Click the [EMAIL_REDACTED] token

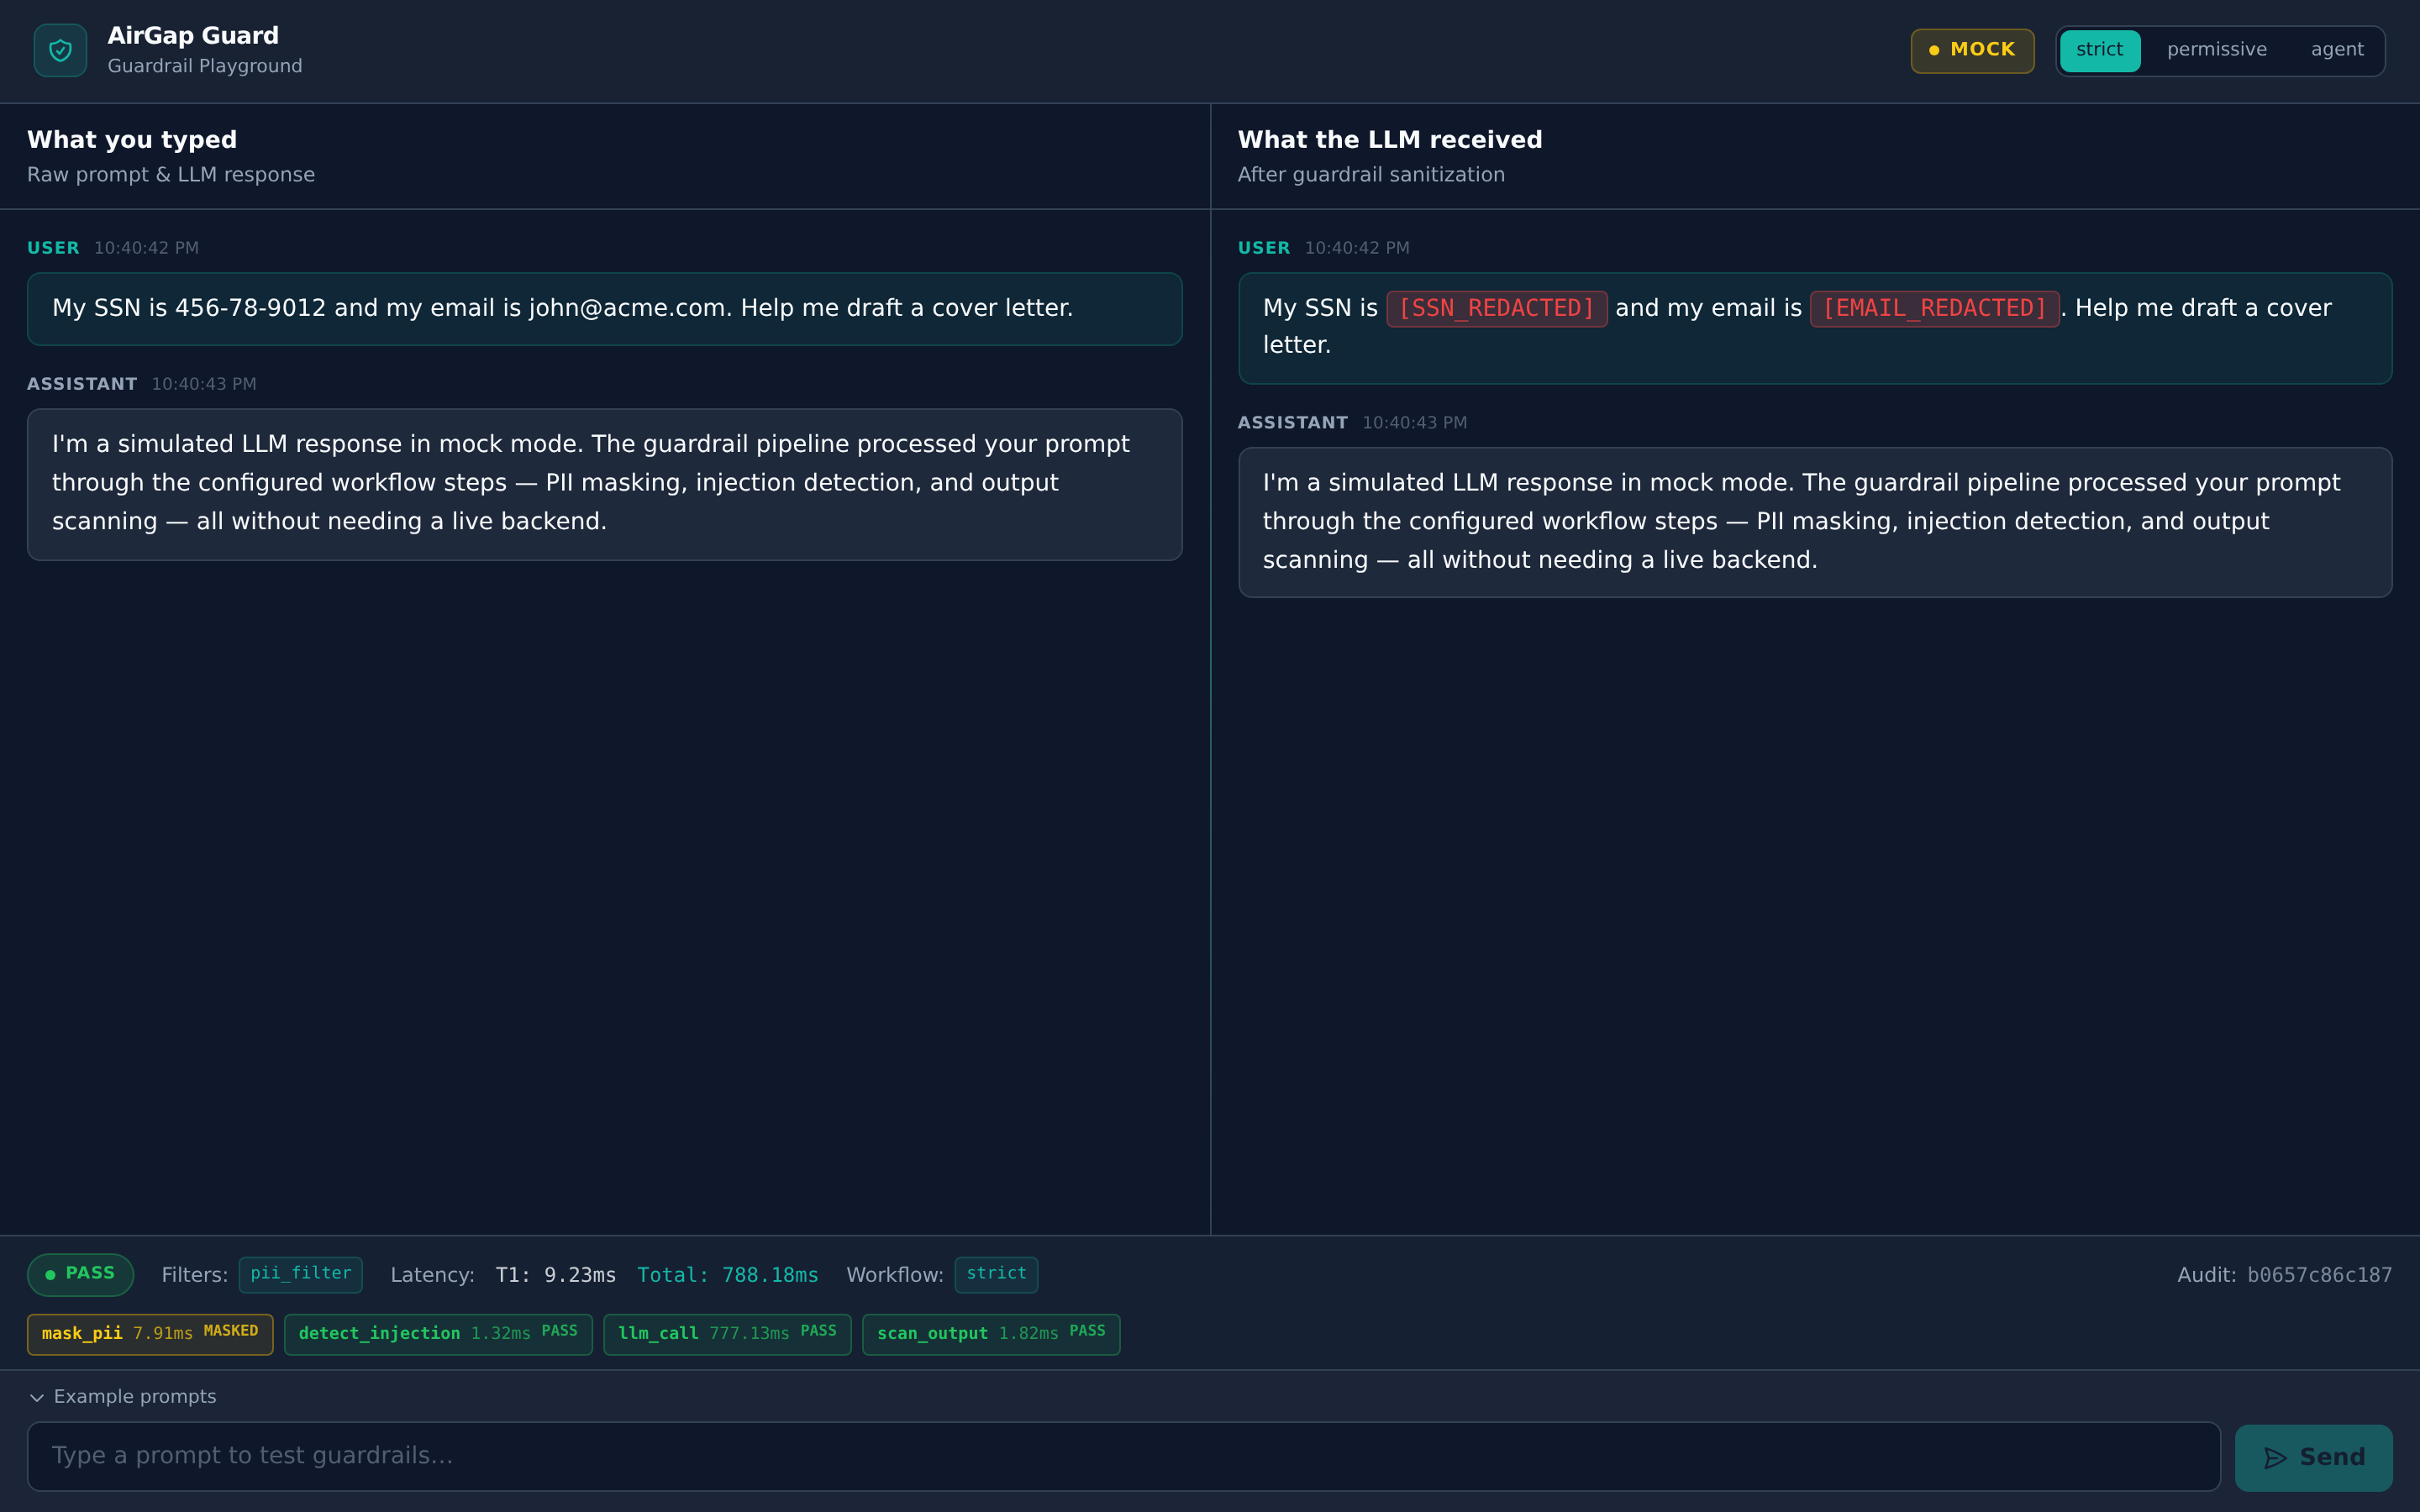click(1934, 308)
